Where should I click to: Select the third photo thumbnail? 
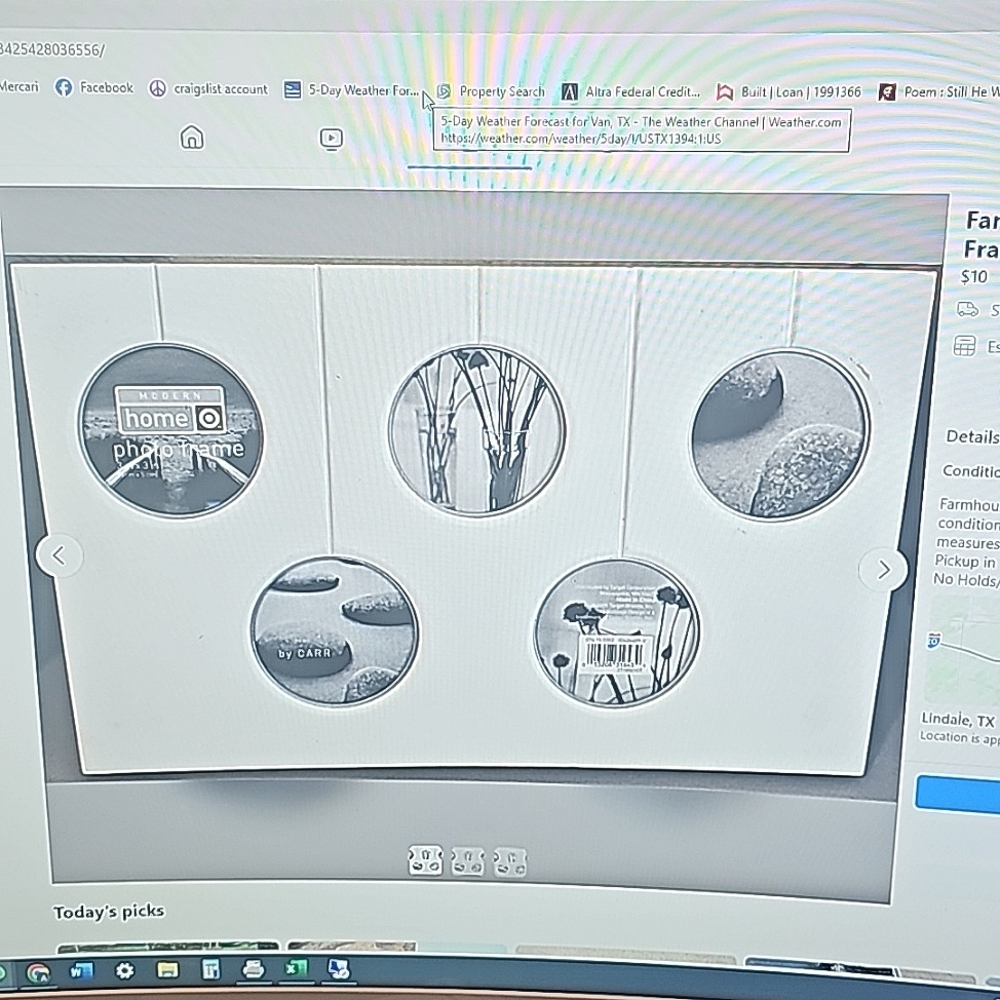509,862
